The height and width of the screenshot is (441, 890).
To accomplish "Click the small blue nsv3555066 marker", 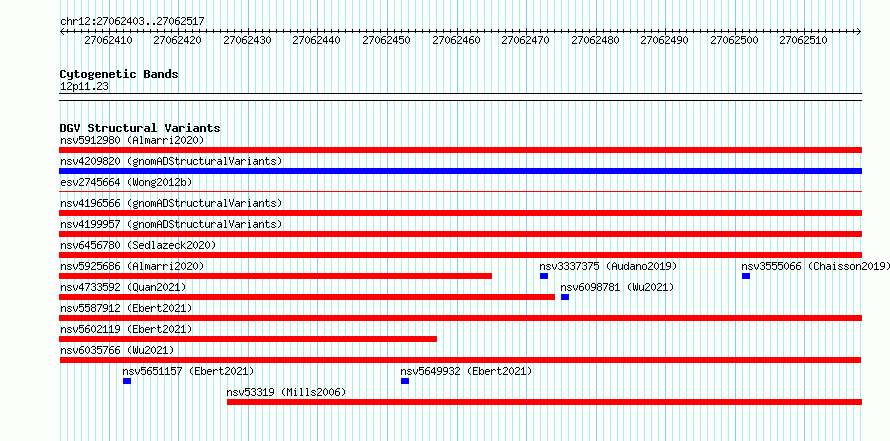I will tap(746, 276).
